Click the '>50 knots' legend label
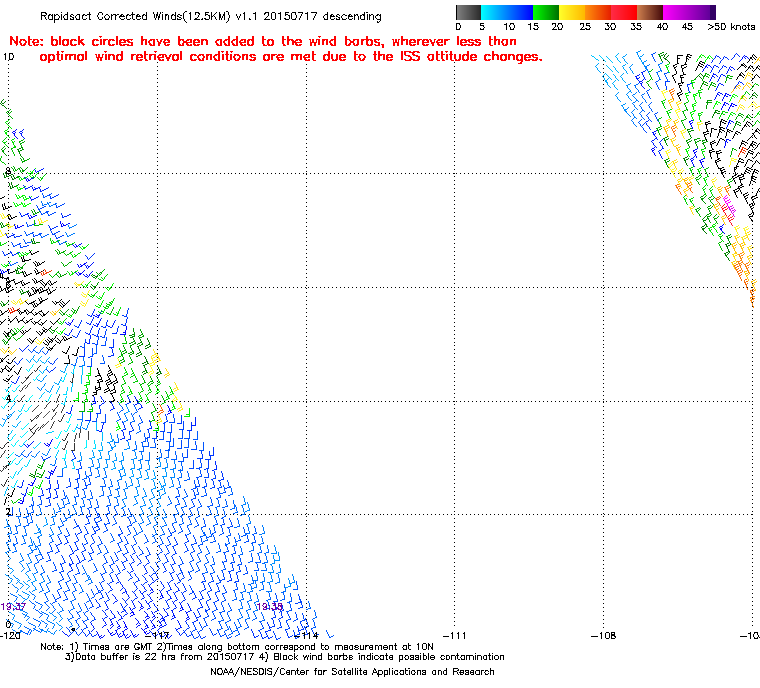This screenshot has height=688, width=760. tap(731, 27)
